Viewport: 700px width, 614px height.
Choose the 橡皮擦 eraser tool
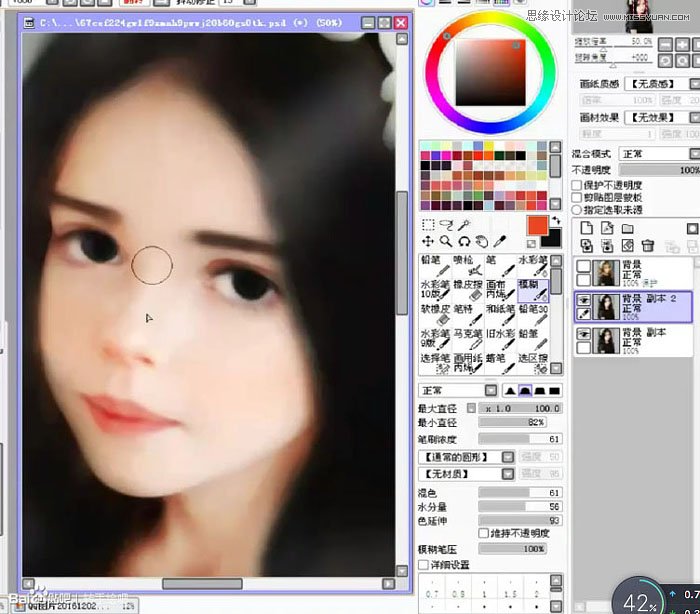[467, 290]
